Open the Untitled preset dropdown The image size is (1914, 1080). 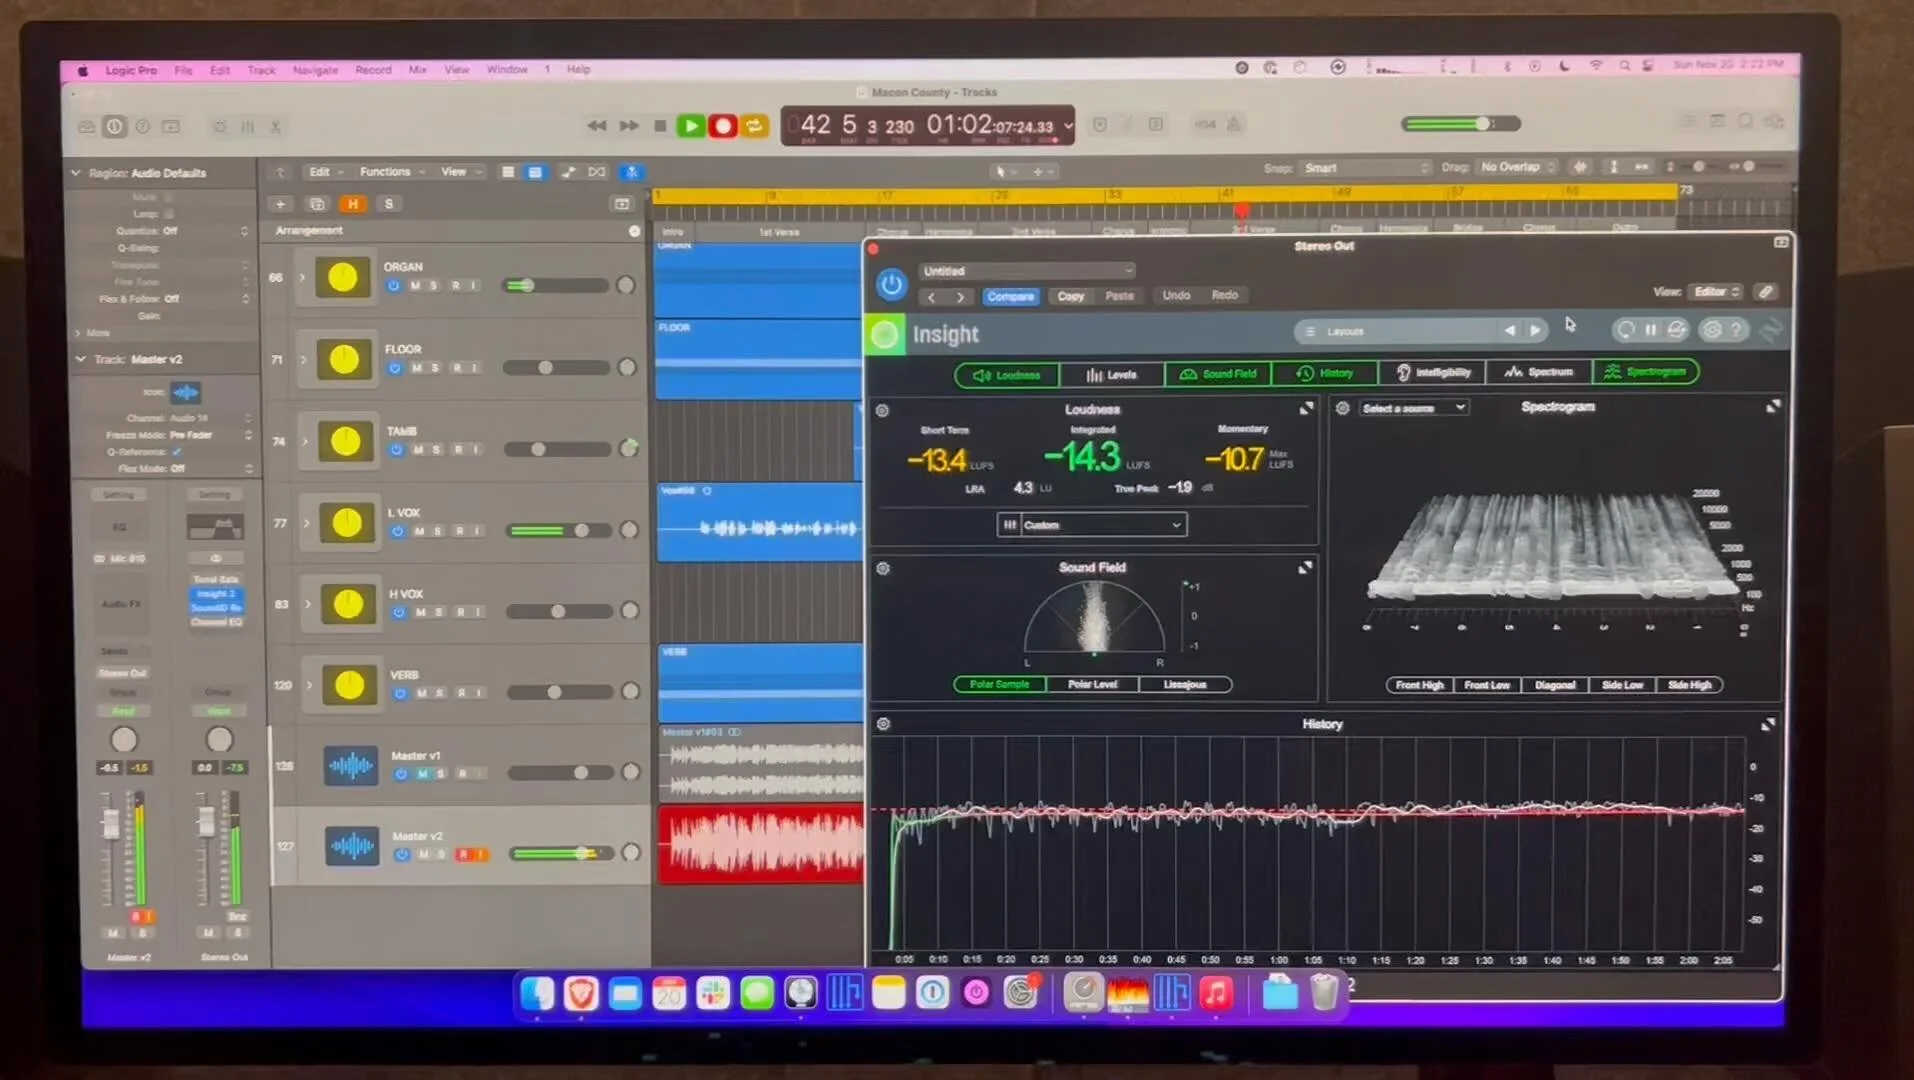tap(1027, 271)
